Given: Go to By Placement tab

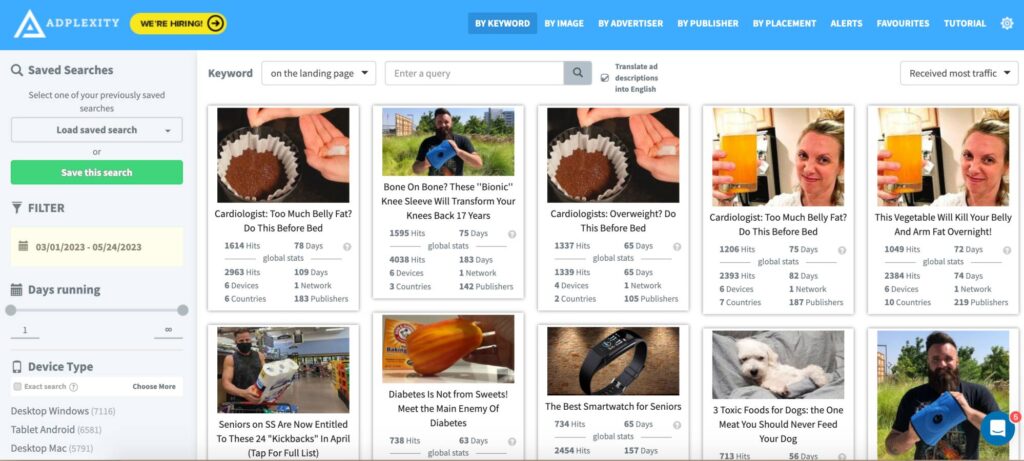Looking at the screenshot, I should [x=784, y=24].
